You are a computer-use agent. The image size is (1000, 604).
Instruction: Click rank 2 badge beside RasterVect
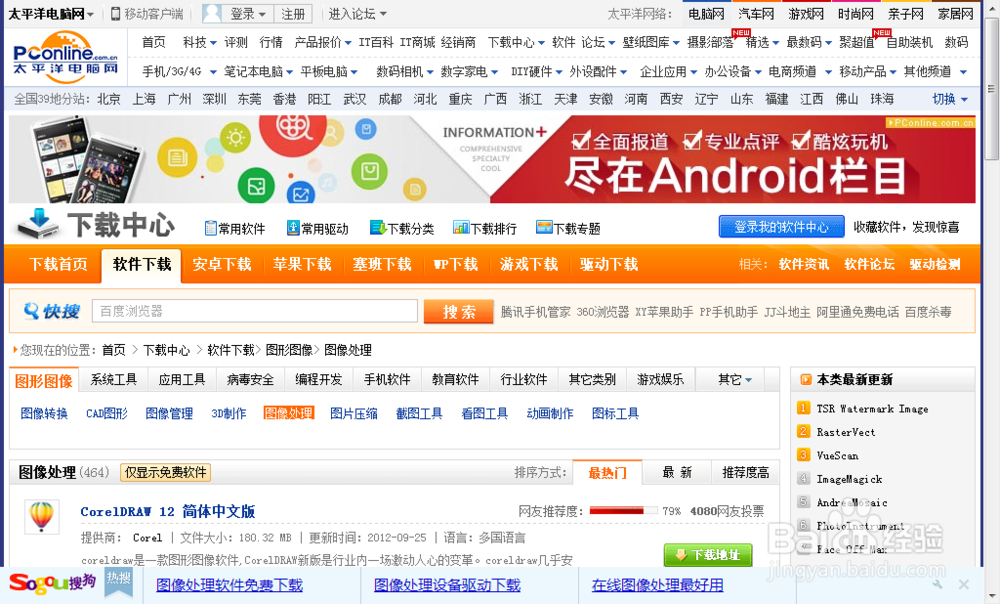click(804, 432)
